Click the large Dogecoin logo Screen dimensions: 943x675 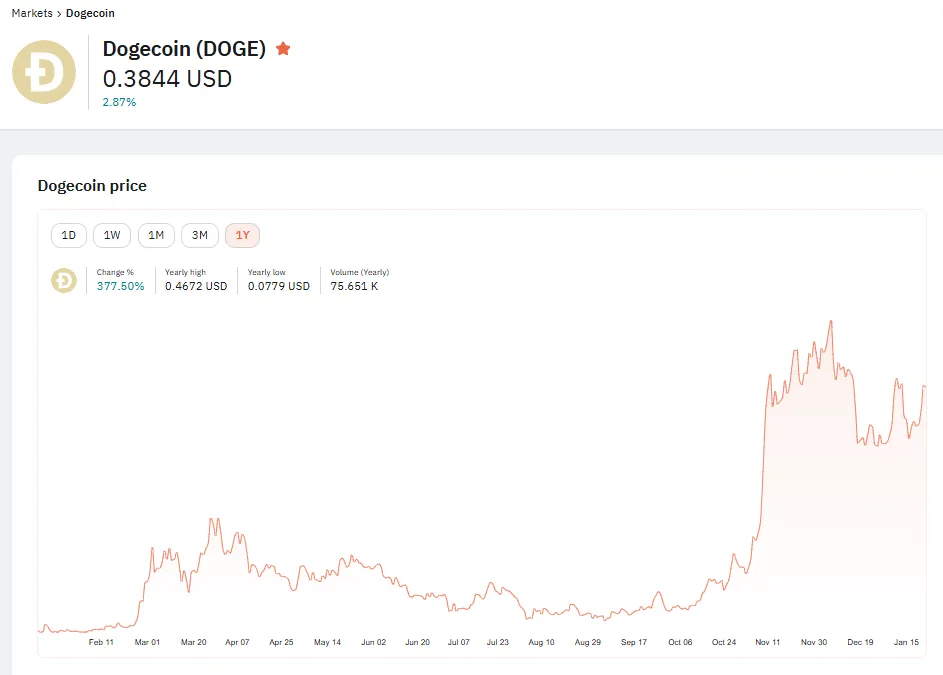44,72
